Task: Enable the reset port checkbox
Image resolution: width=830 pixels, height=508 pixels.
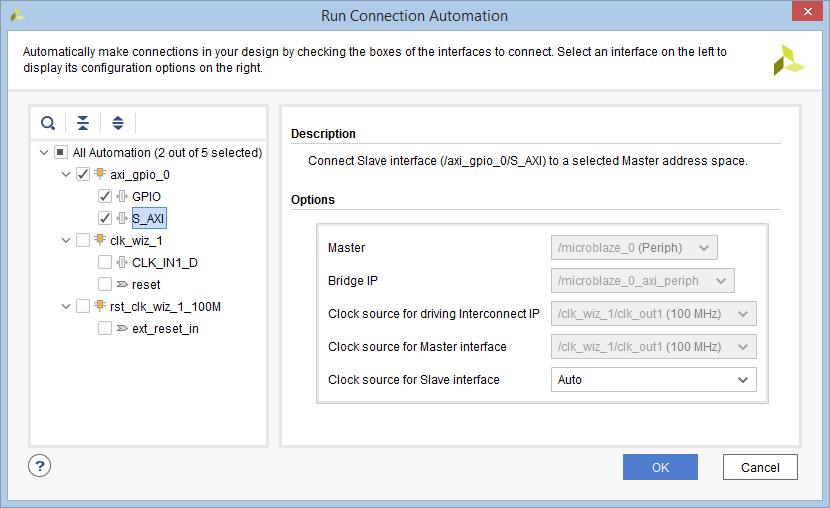Action: pos(105,284)
